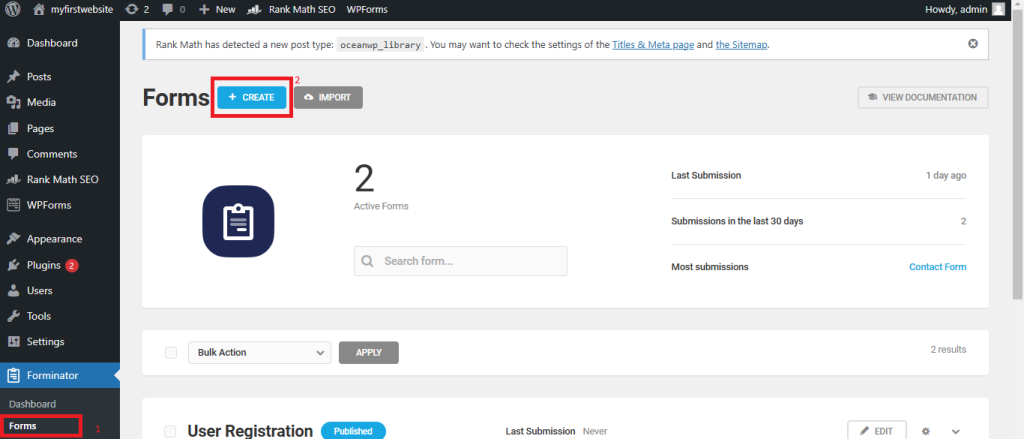1024x439 pixels.
Task: Open the Bulk Action dropdown
Action: point(259,352)
